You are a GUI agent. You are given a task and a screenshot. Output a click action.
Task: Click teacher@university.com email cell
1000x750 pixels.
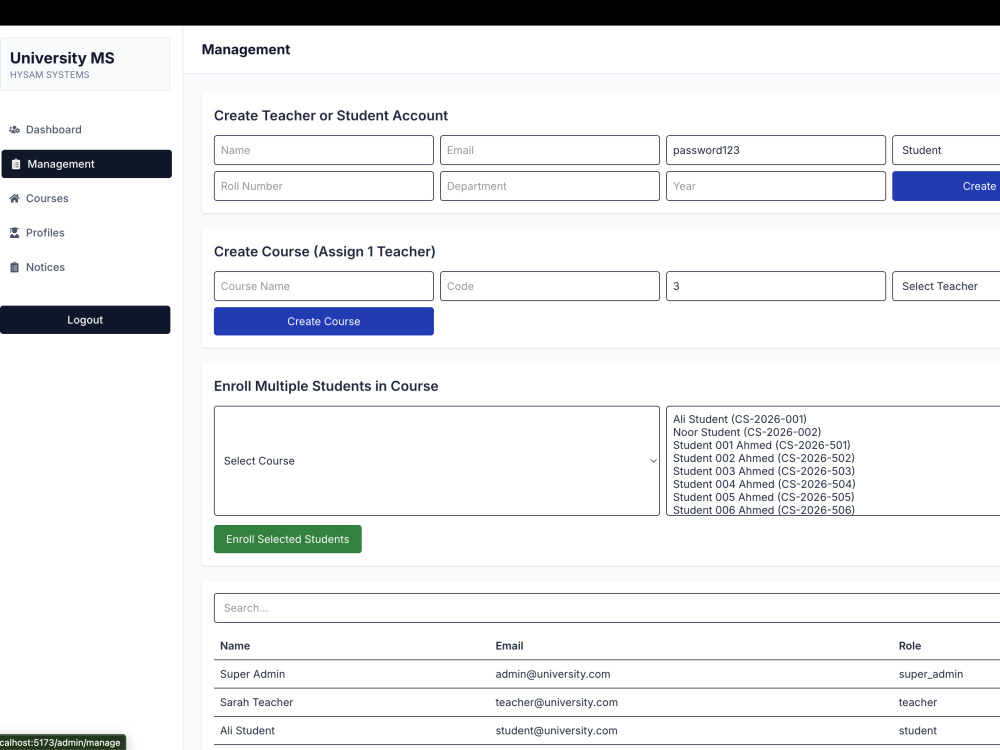(557, 702)
